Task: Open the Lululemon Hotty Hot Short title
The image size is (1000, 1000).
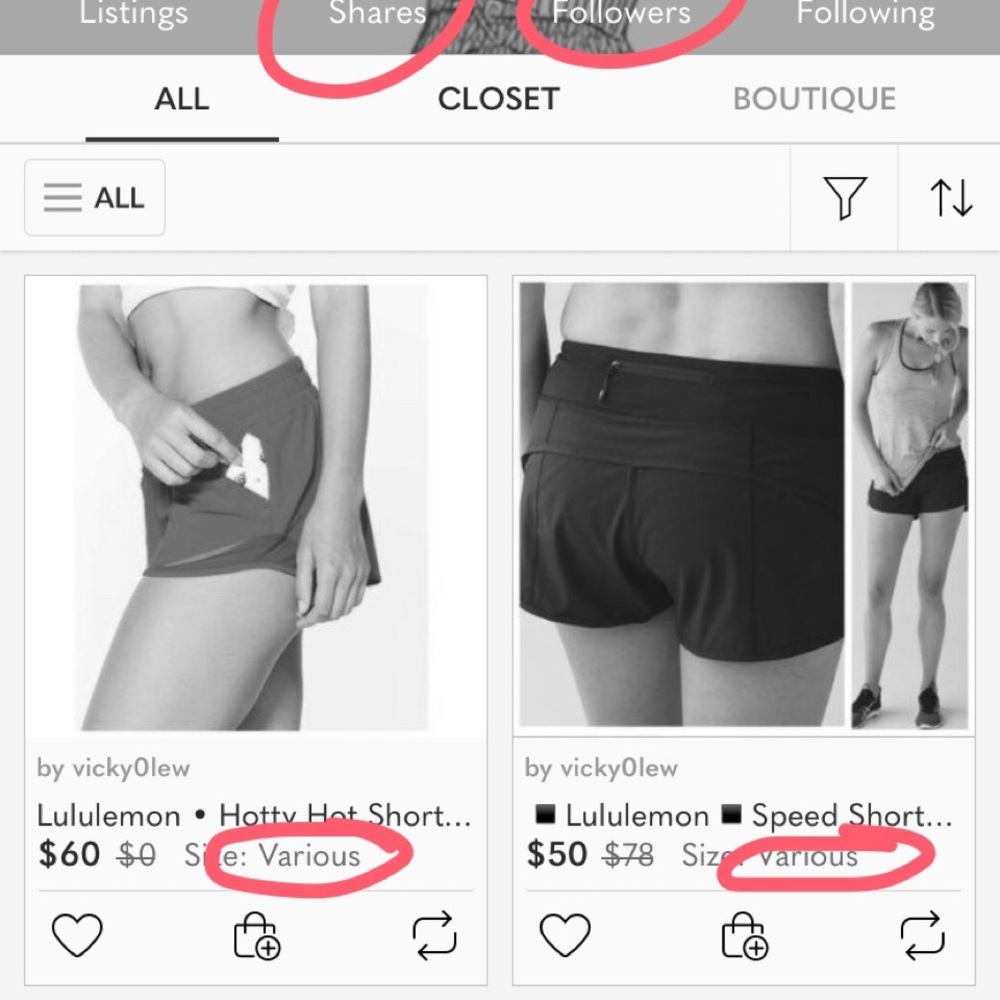Action: pyautogui.click(x=254, y=816)
